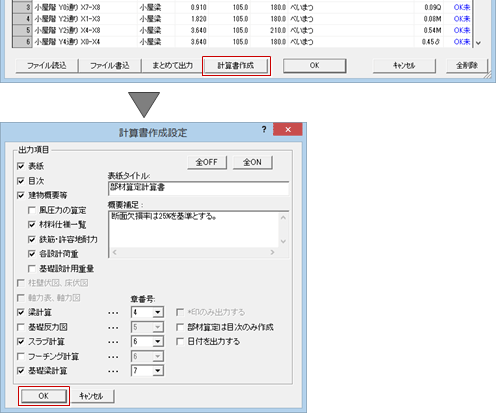Click the ファイル読込 button
The image size is (496, 413).
coord(47,66)
